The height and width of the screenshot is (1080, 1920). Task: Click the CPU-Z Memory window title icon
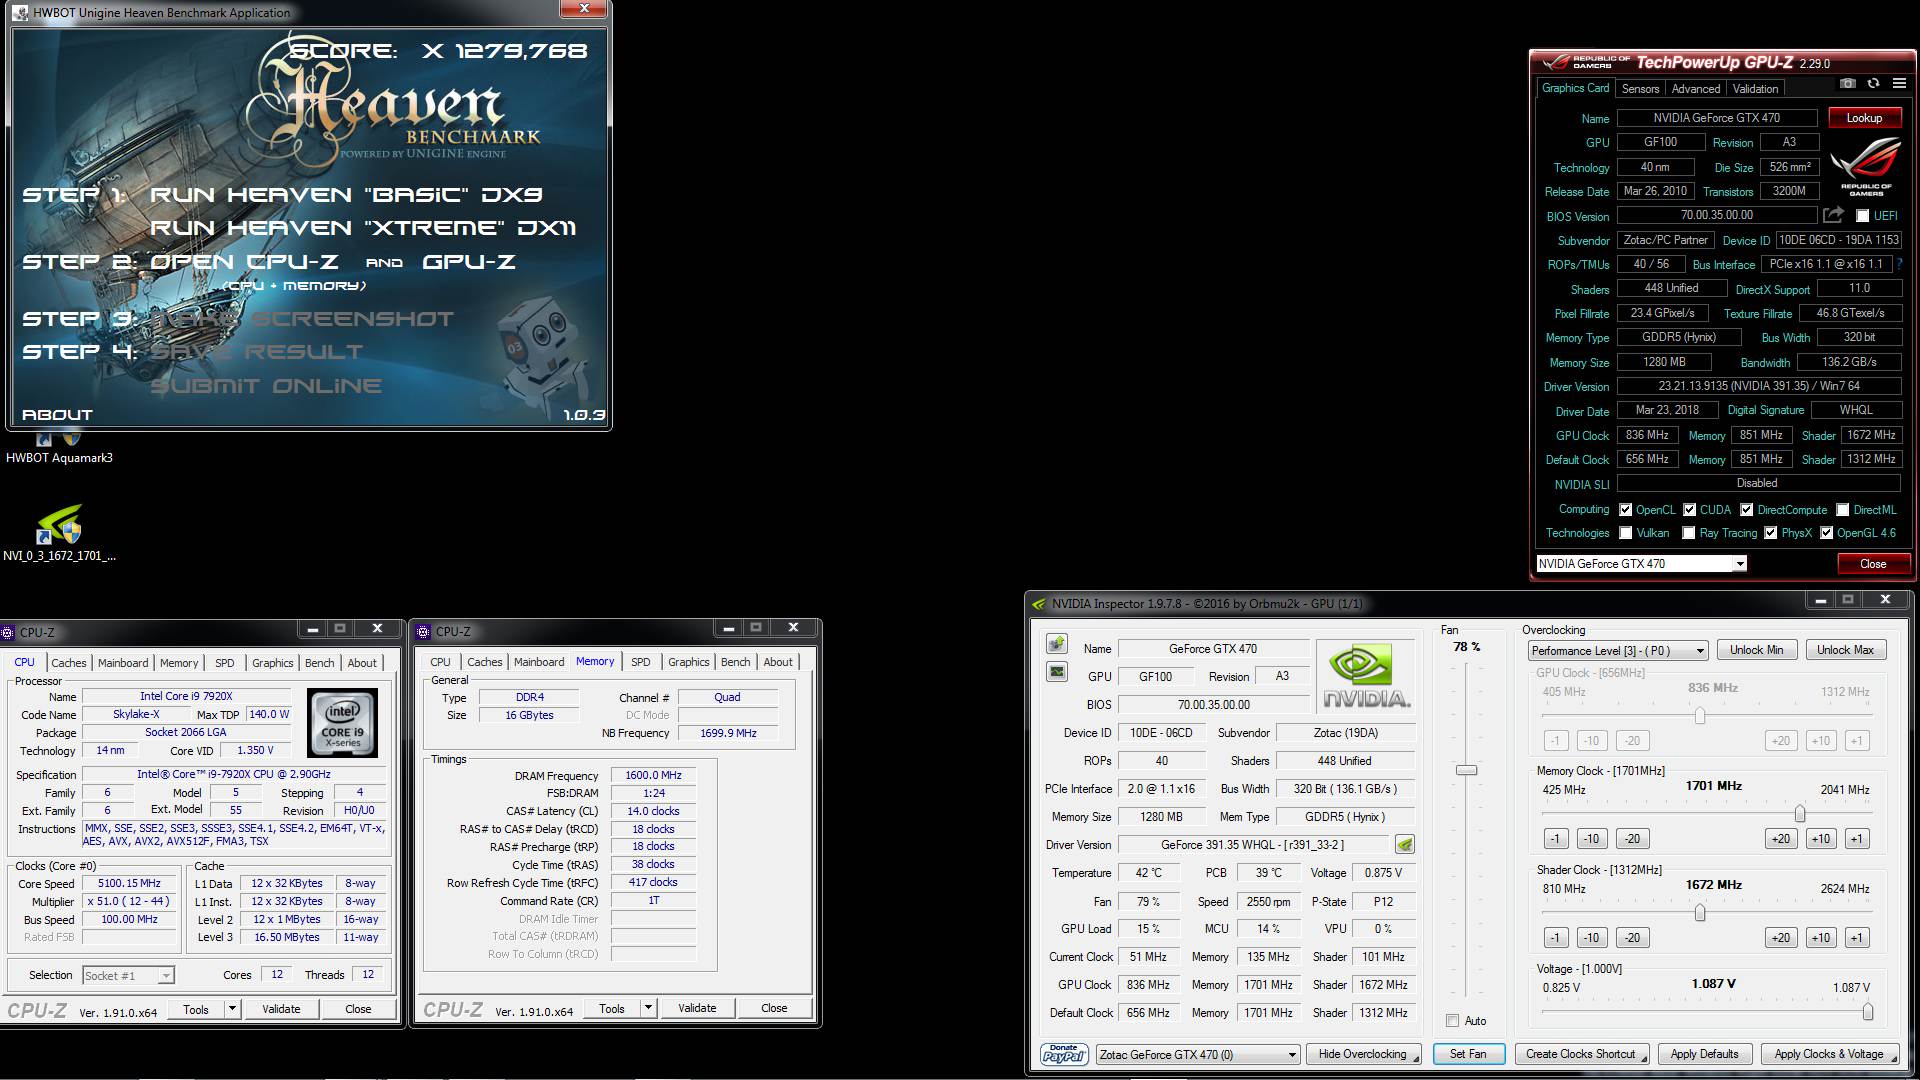tap(424, 631)
